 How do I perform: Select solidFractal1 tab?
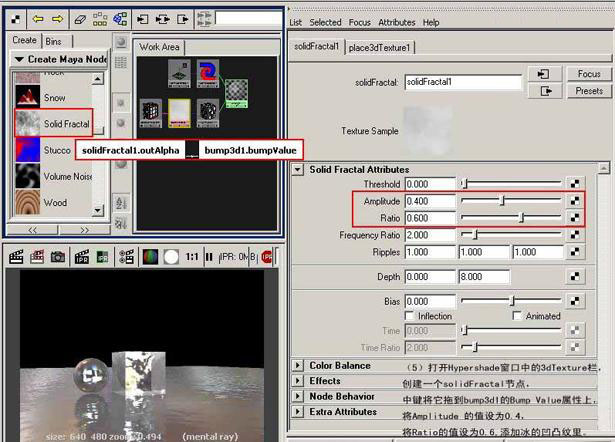[317, 46]
